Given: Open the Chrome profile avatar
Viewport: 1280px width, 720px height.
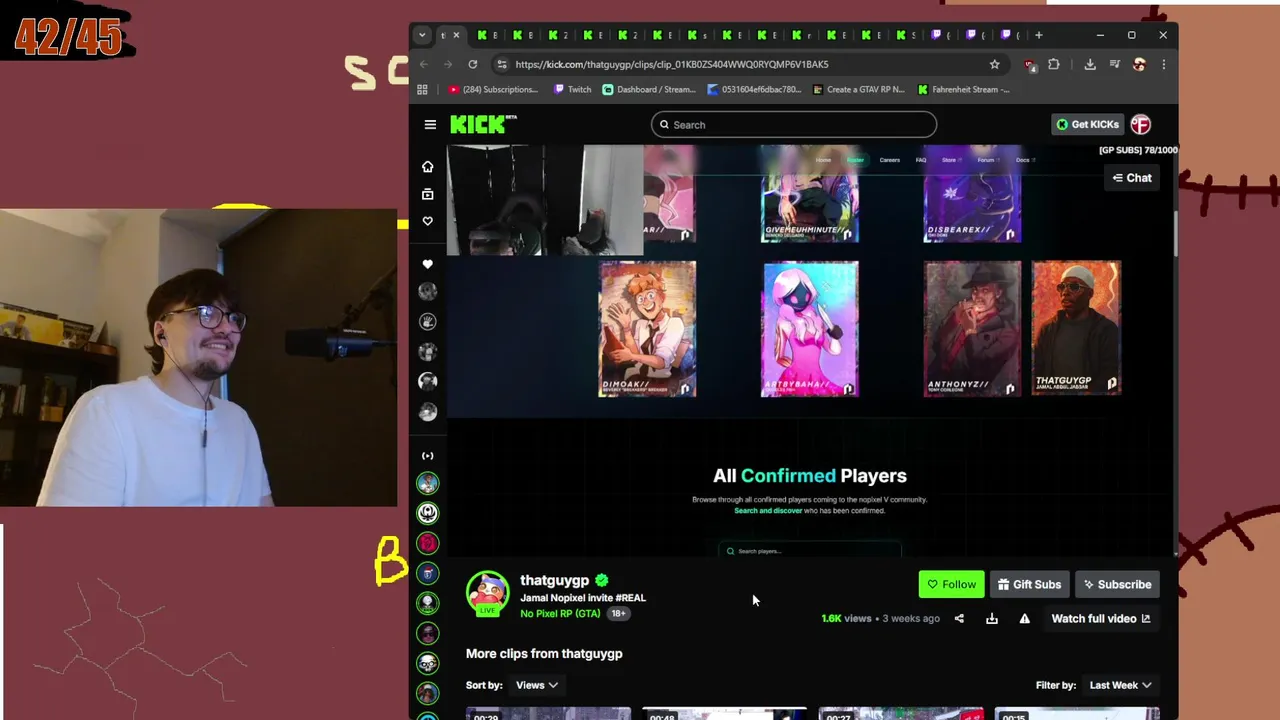Looking at the screenshot, I should pyautogui.click(x=1139, y=64).
